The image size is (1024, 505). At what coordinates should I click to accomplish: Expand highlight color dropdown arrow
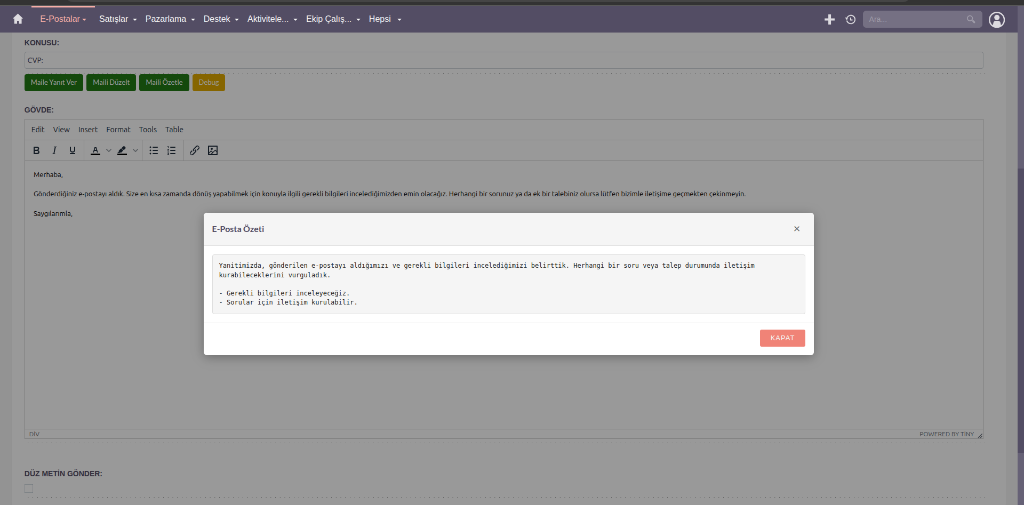pos(136,150)
